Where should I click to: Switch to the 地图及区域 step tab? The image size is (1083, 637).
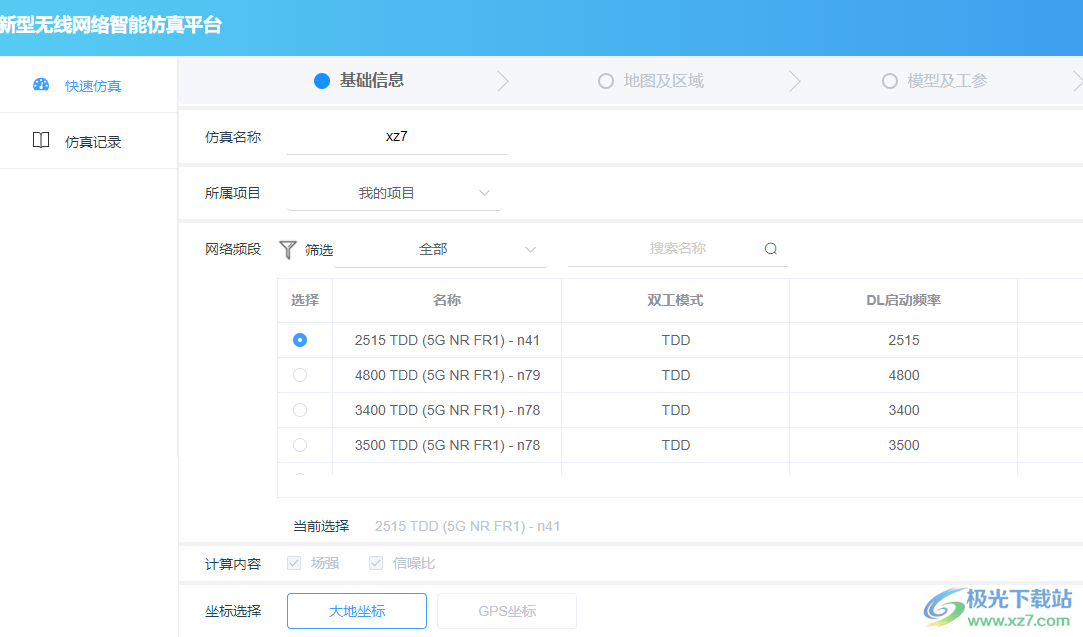click(665, 80)
